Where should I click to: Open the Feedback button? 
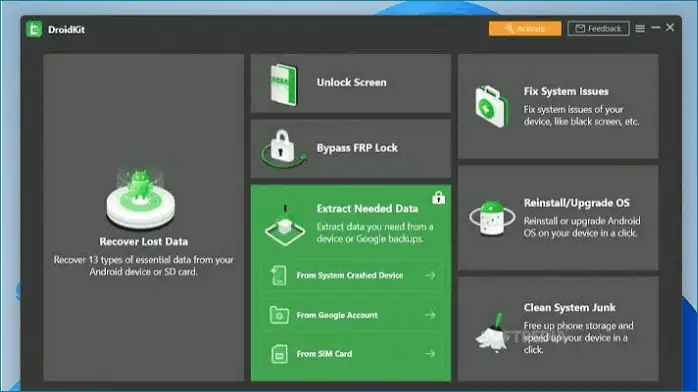coord(598,28)
